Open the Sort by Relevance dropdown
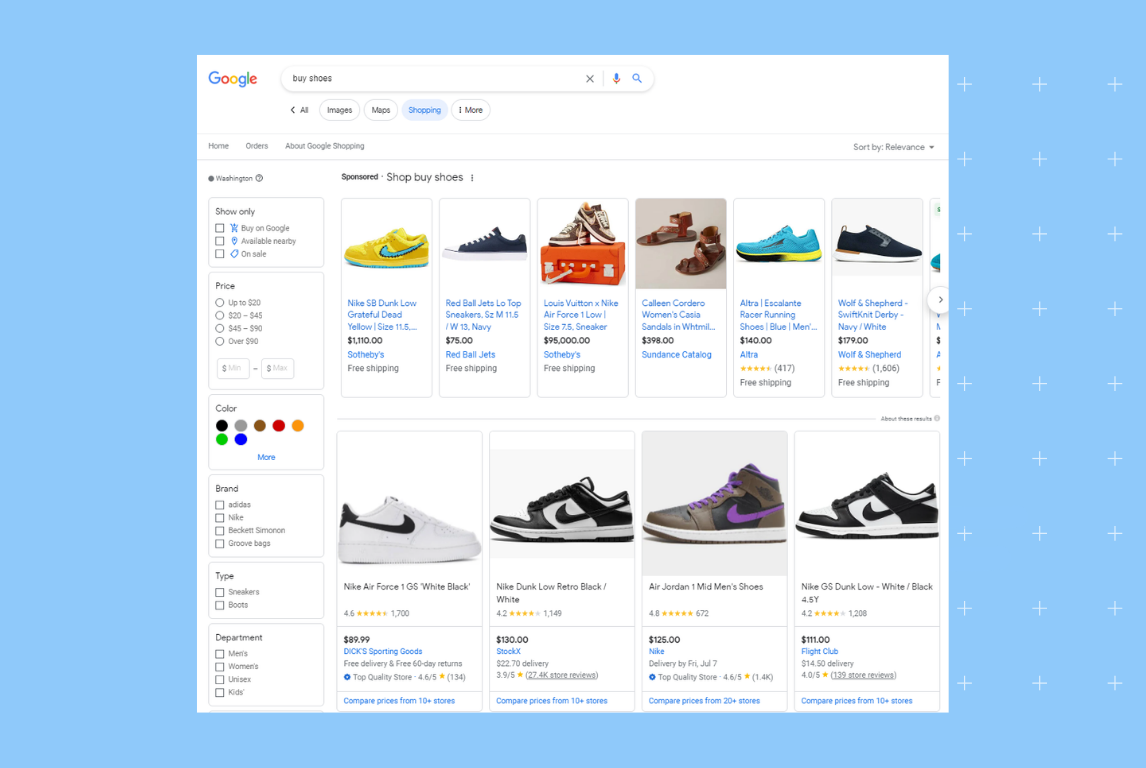Viewport: 1146px width, 768px height. [x=893, y=146]
